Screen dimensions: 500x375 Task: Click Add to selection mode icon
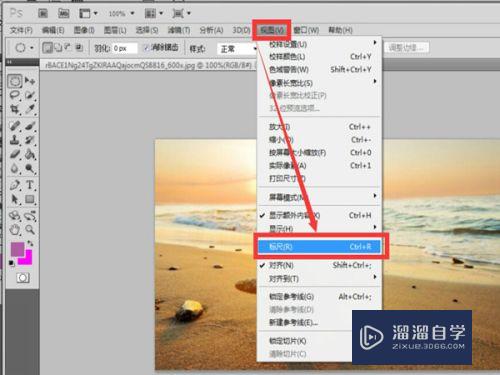pyautogui.click(x=58, y=48)
